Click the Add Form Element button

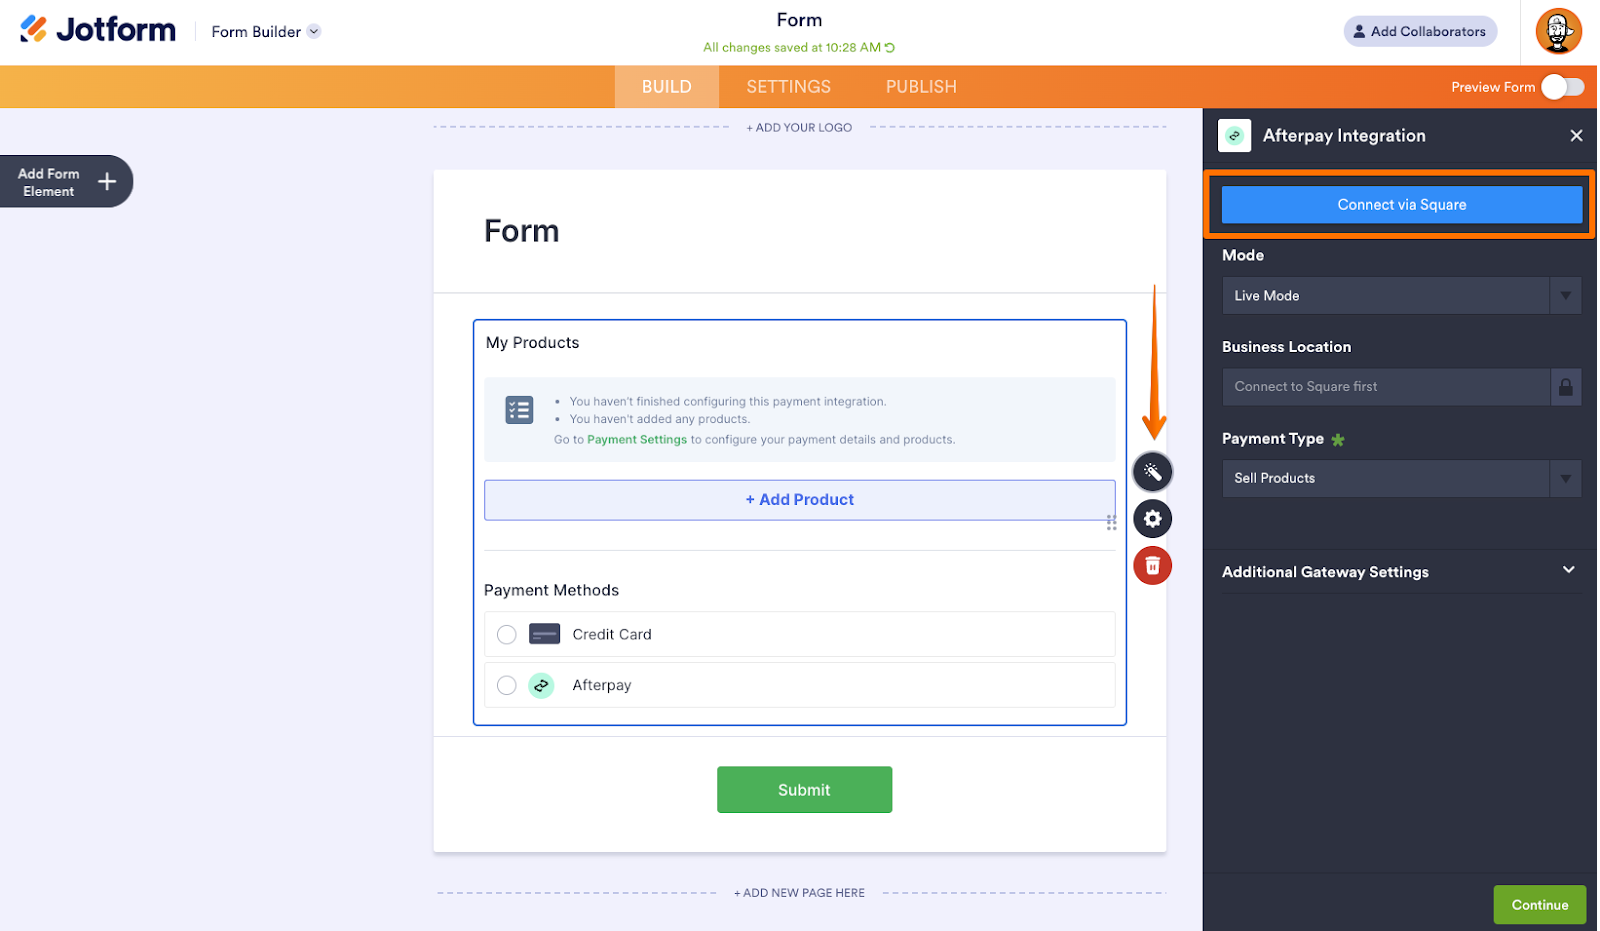point(66,182)
